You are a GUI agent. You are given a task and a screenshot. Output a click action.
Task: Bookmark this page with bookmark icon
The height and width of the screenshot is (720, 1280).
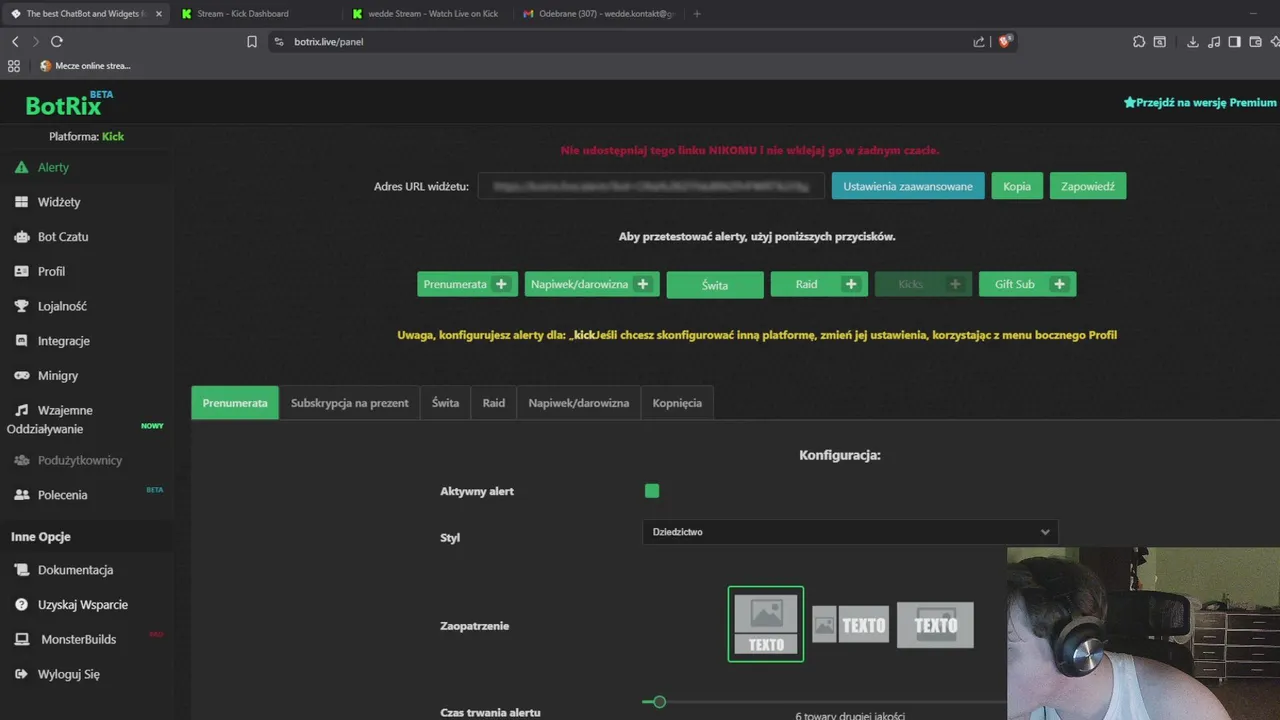pos(252,42)
